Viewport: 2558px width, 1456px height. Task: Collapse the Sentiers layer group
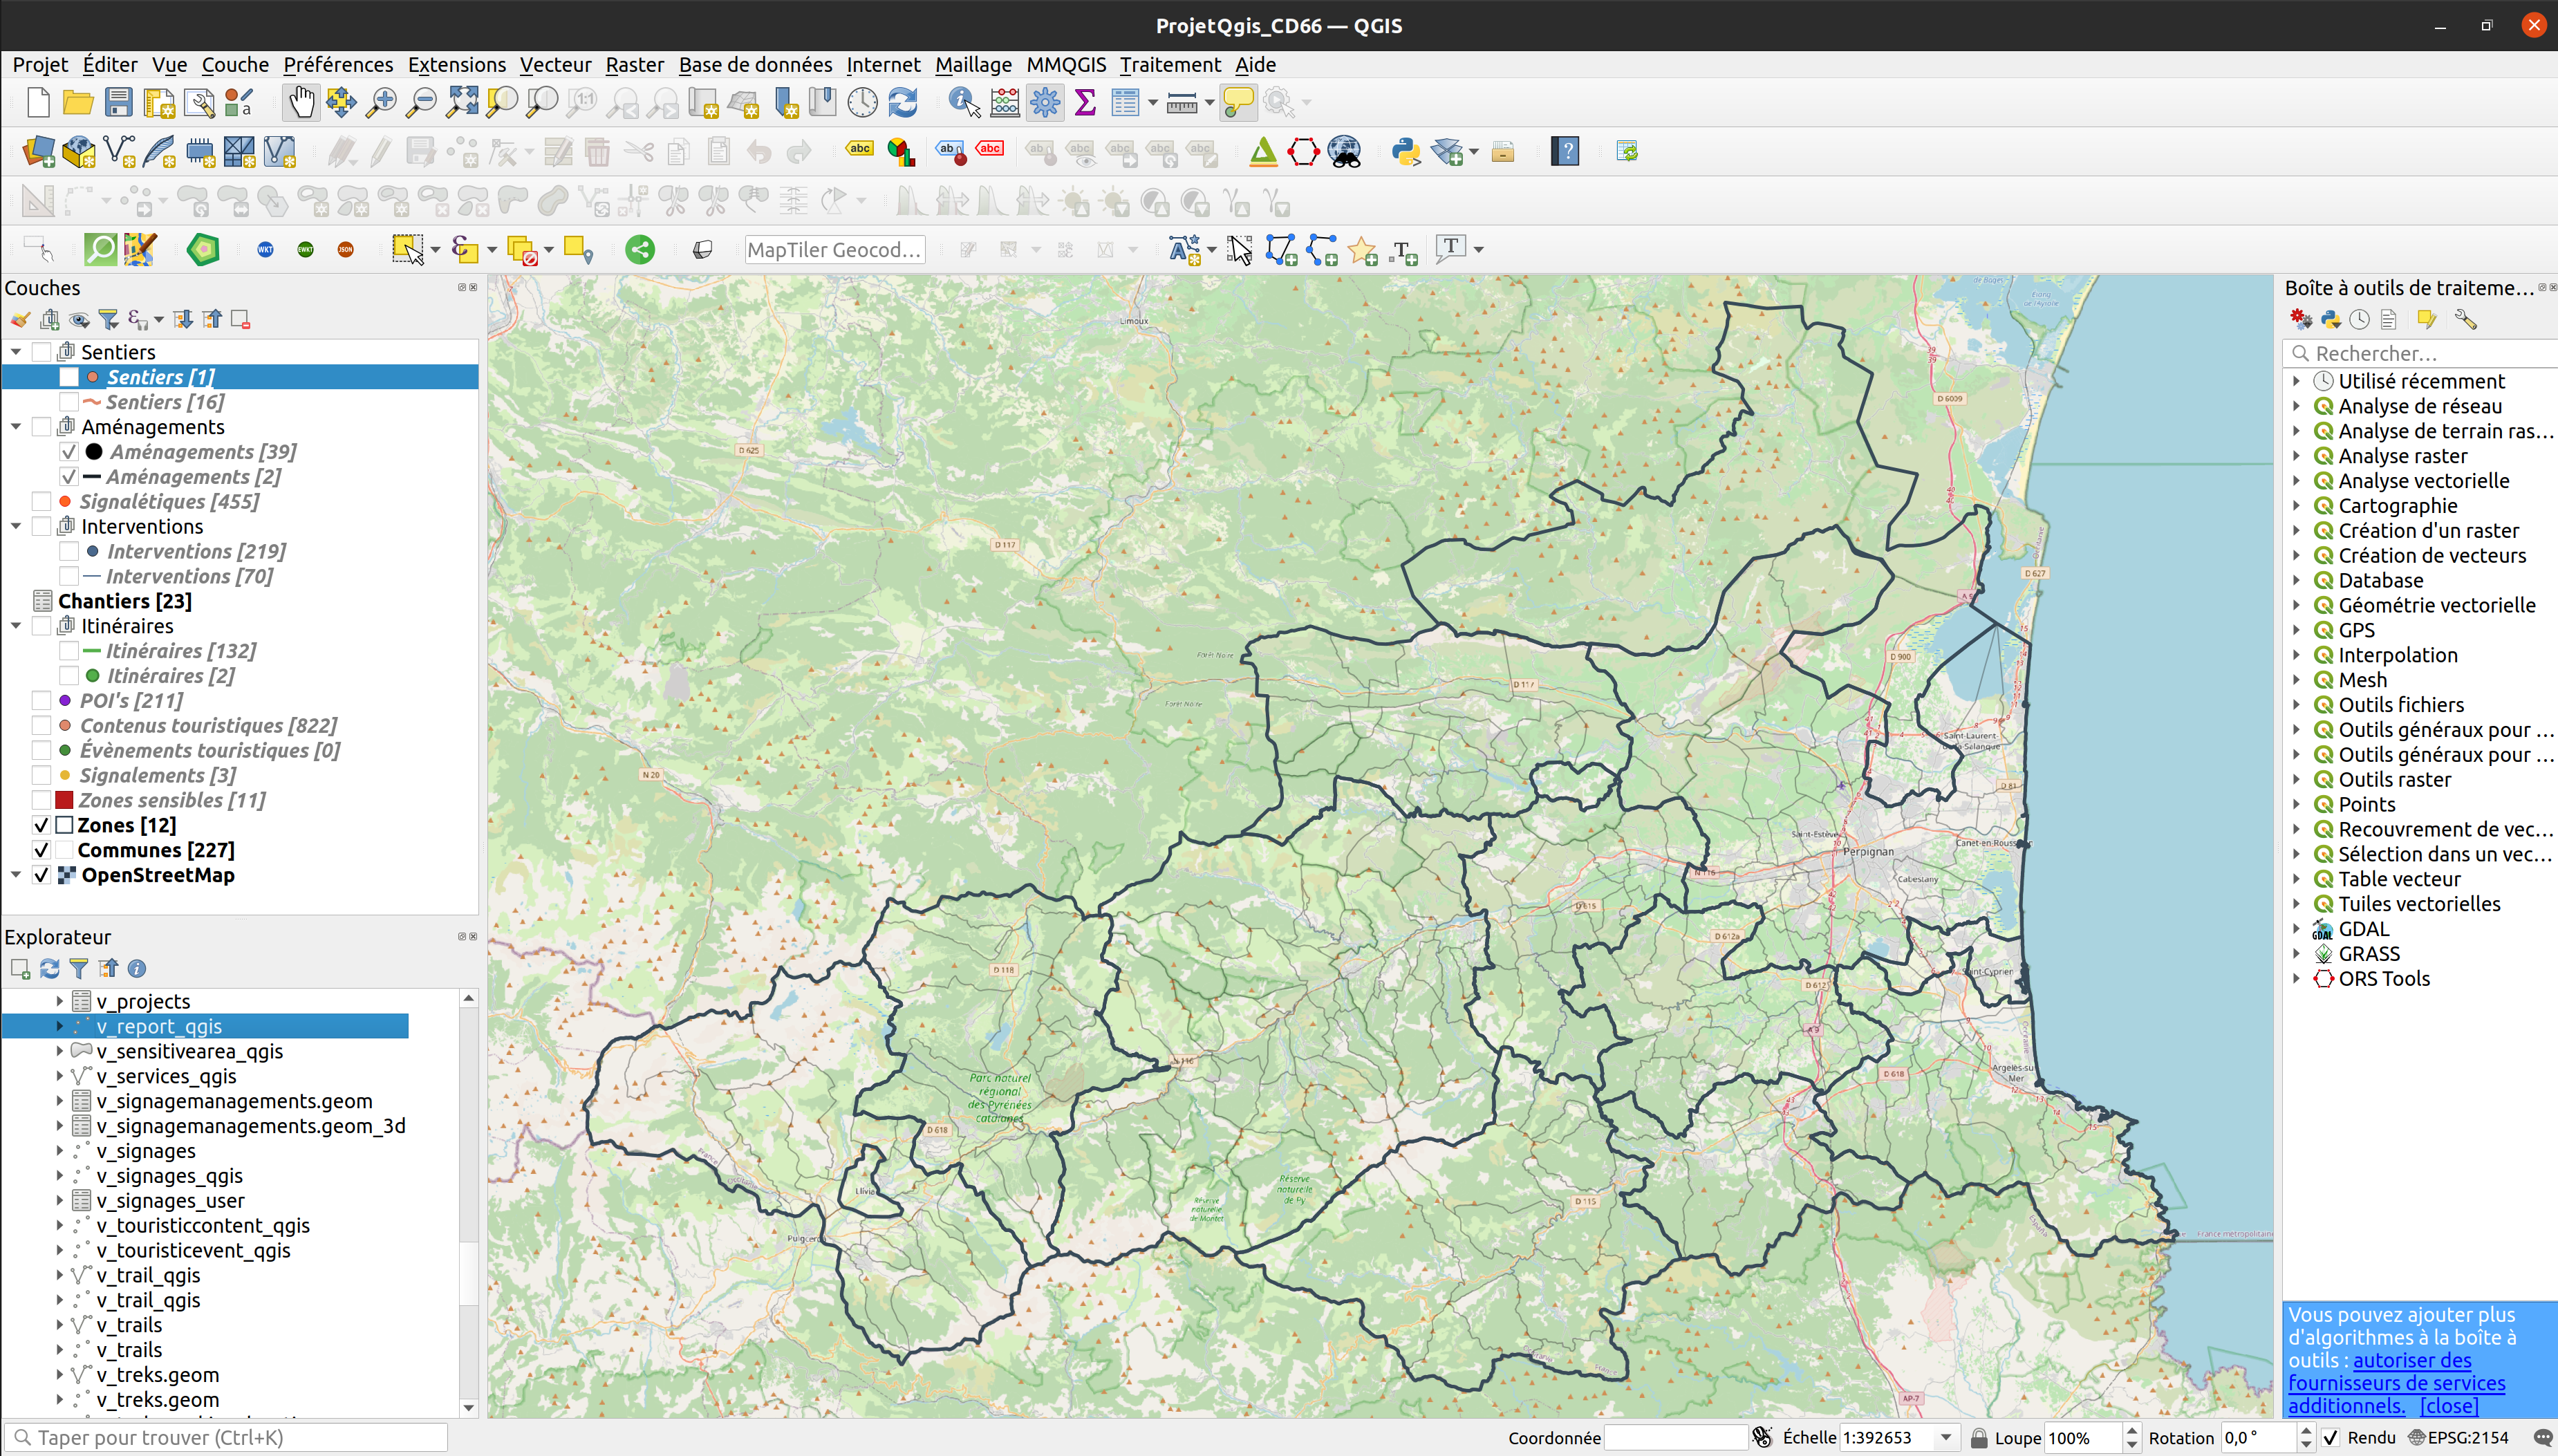click(16, 352)
